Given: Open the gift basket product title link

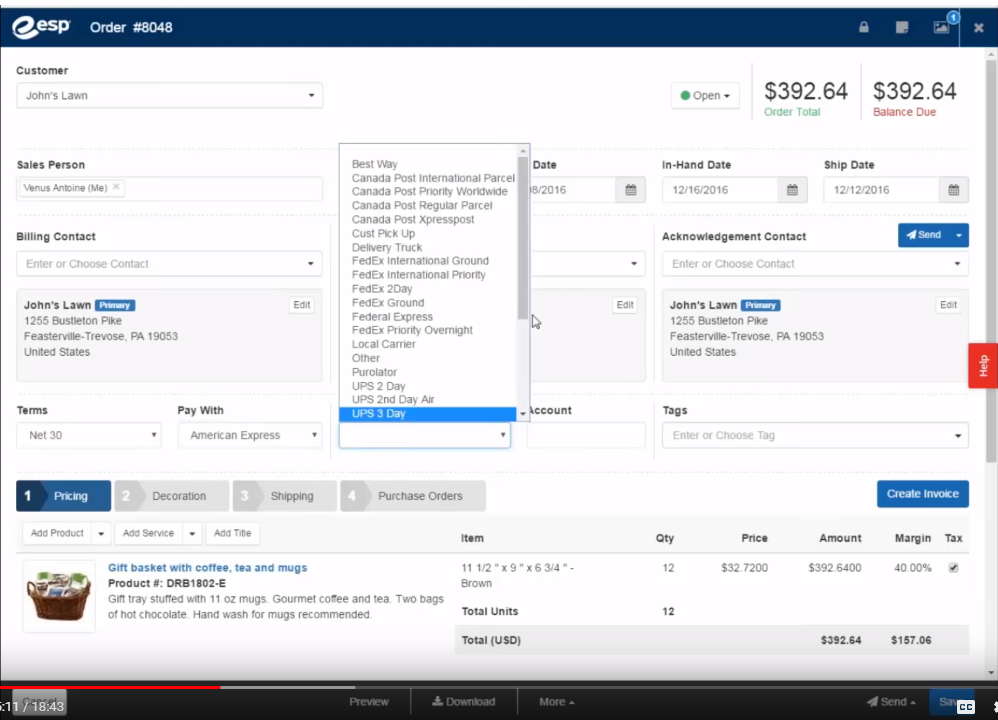Looking at the screenshot, I should click(x=207, y=568).
